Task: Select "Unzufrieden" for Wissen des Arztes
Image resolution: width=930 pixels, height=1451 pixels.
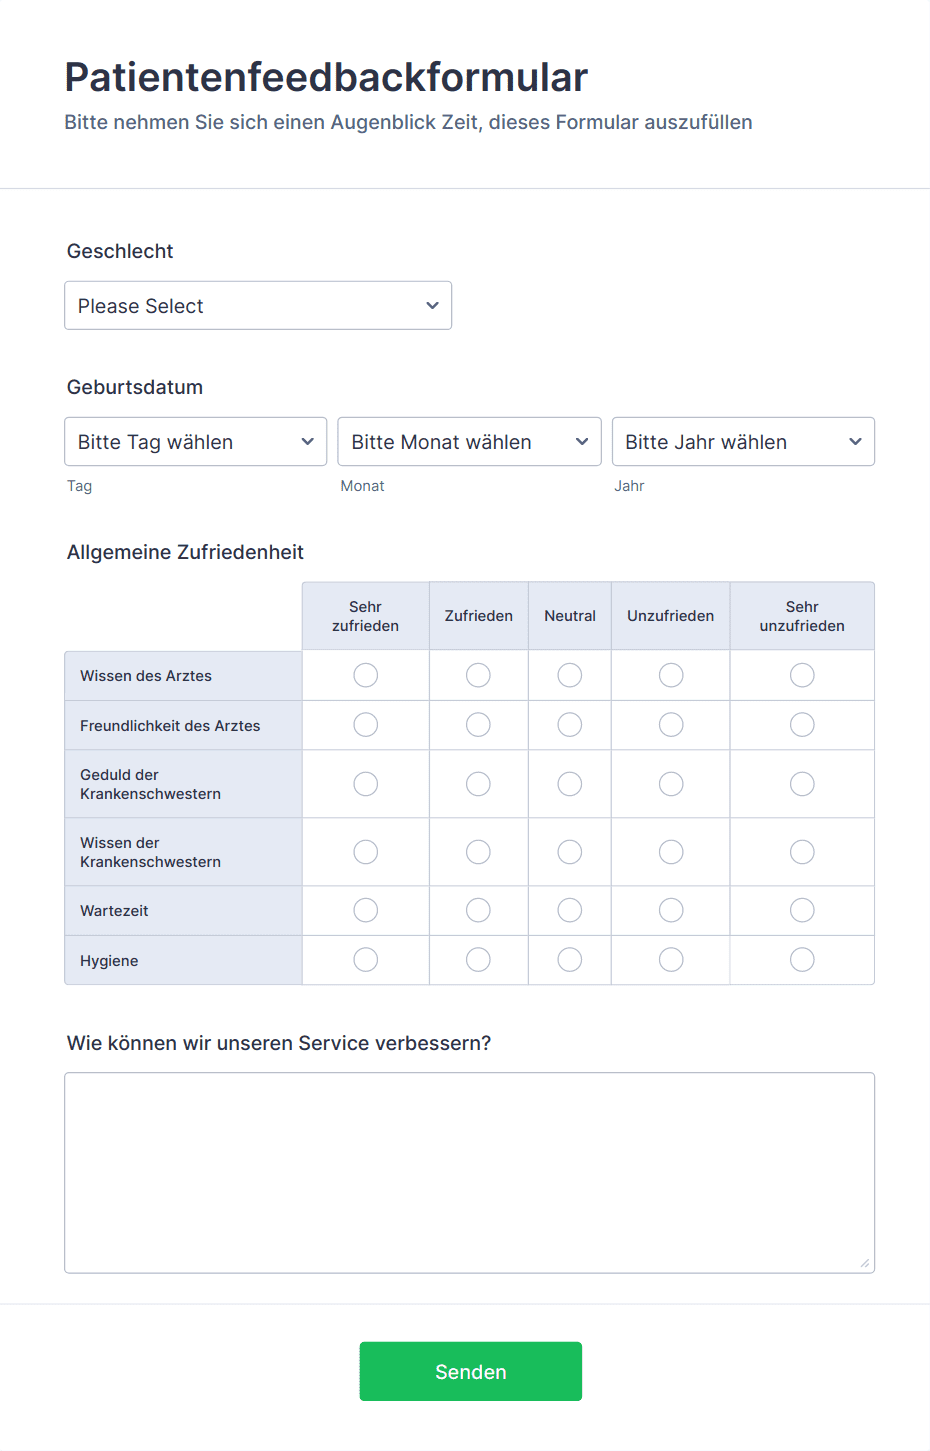Action: tap(670, 675)
